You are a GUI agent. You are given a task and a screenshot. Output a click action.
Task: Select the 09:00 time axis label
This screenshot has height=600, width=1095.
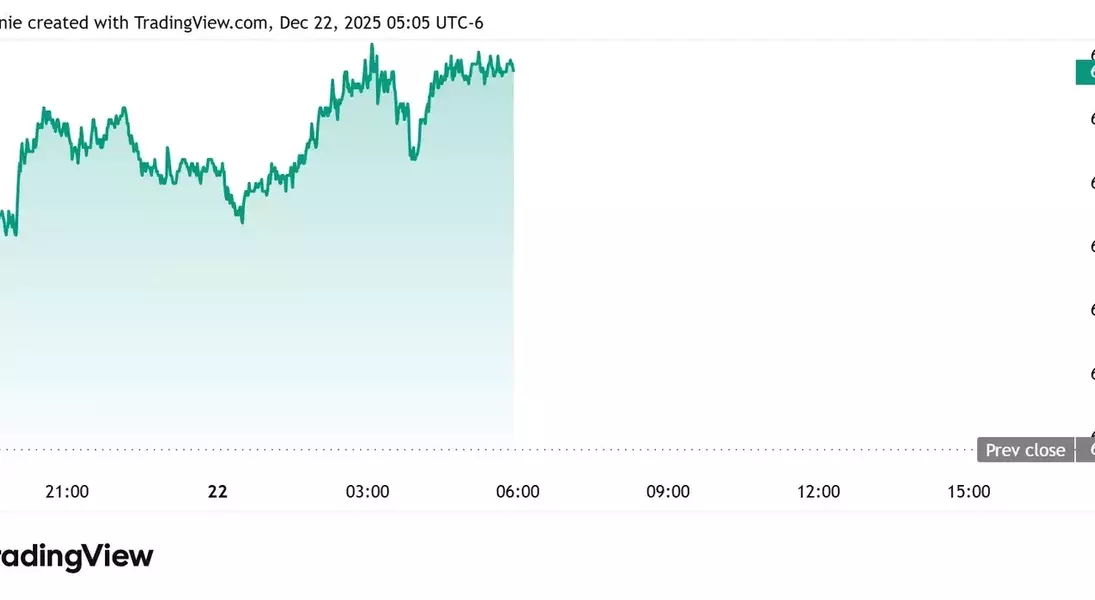pos(668,491)
